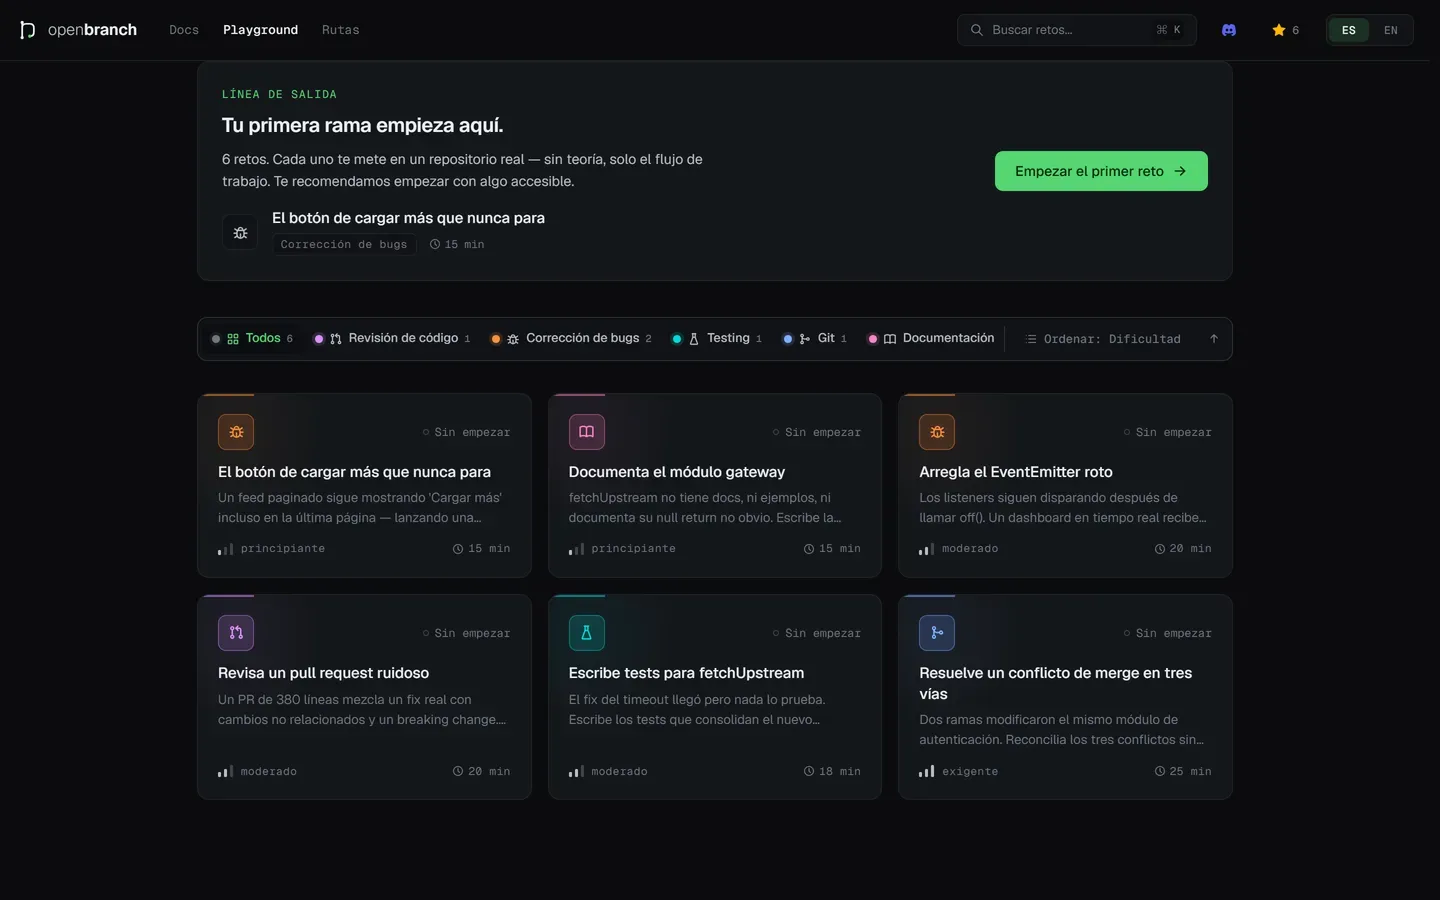The image size is (1440, 900).
Task: Open the Docs navigation item
Action: (x=184, y=30)
